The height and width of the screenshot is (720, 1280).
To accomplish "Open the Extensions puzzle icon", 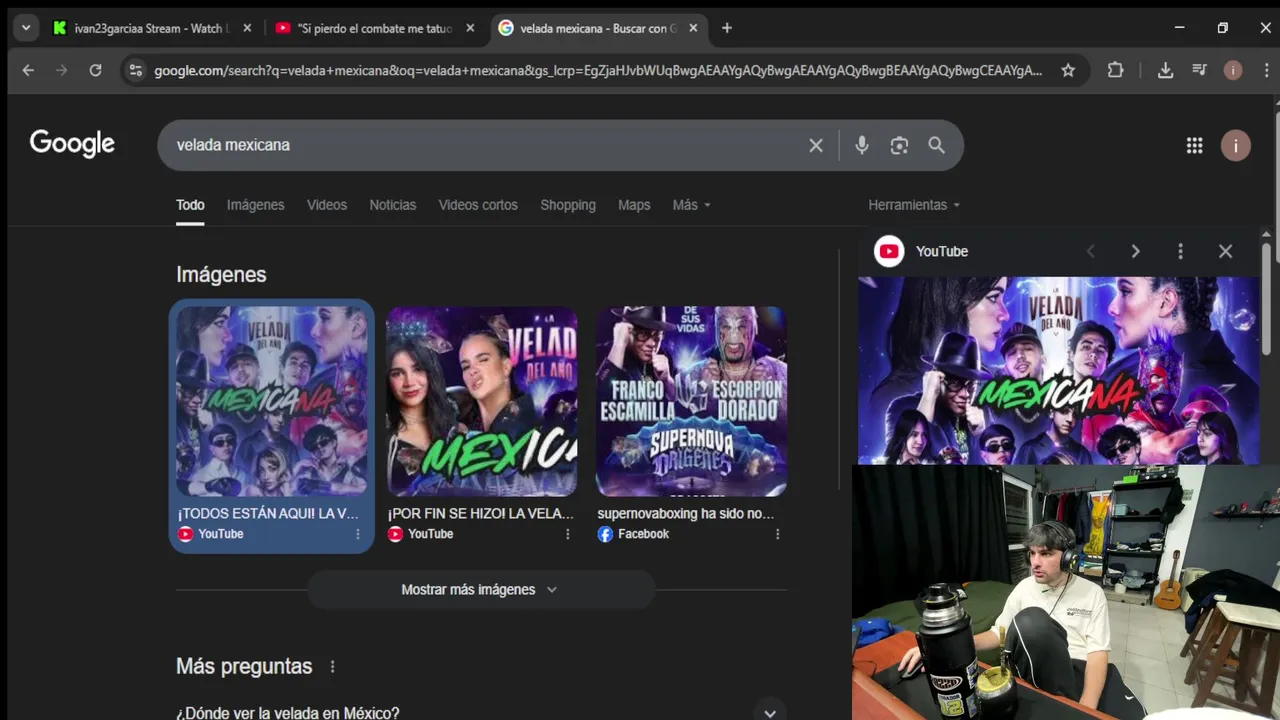I will (x=1116, y=70).
